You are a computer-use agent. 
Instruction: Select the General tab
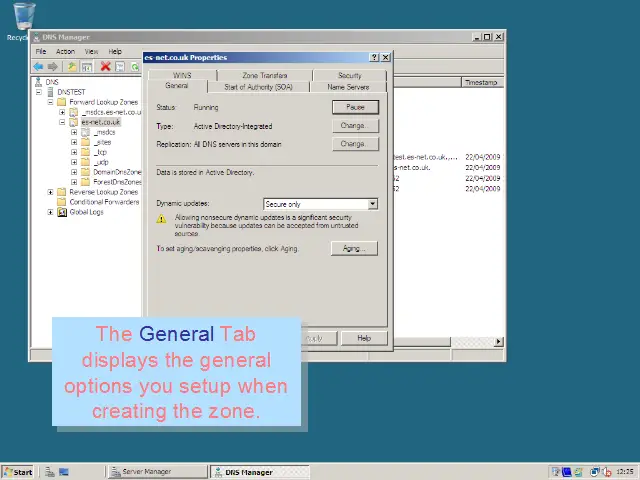click(x=177, y=86)
